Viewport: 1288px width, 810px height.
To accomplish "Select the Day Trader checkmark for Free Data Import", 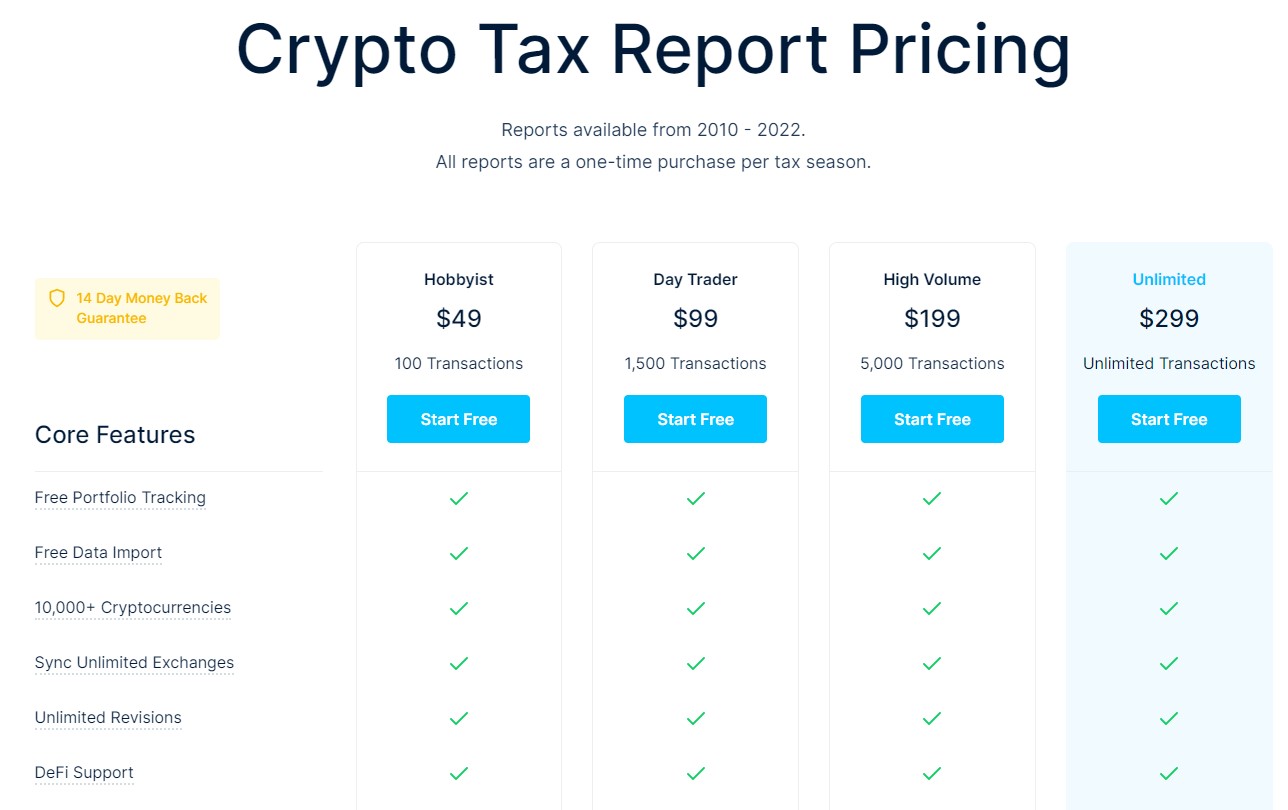I will [695, 553].
